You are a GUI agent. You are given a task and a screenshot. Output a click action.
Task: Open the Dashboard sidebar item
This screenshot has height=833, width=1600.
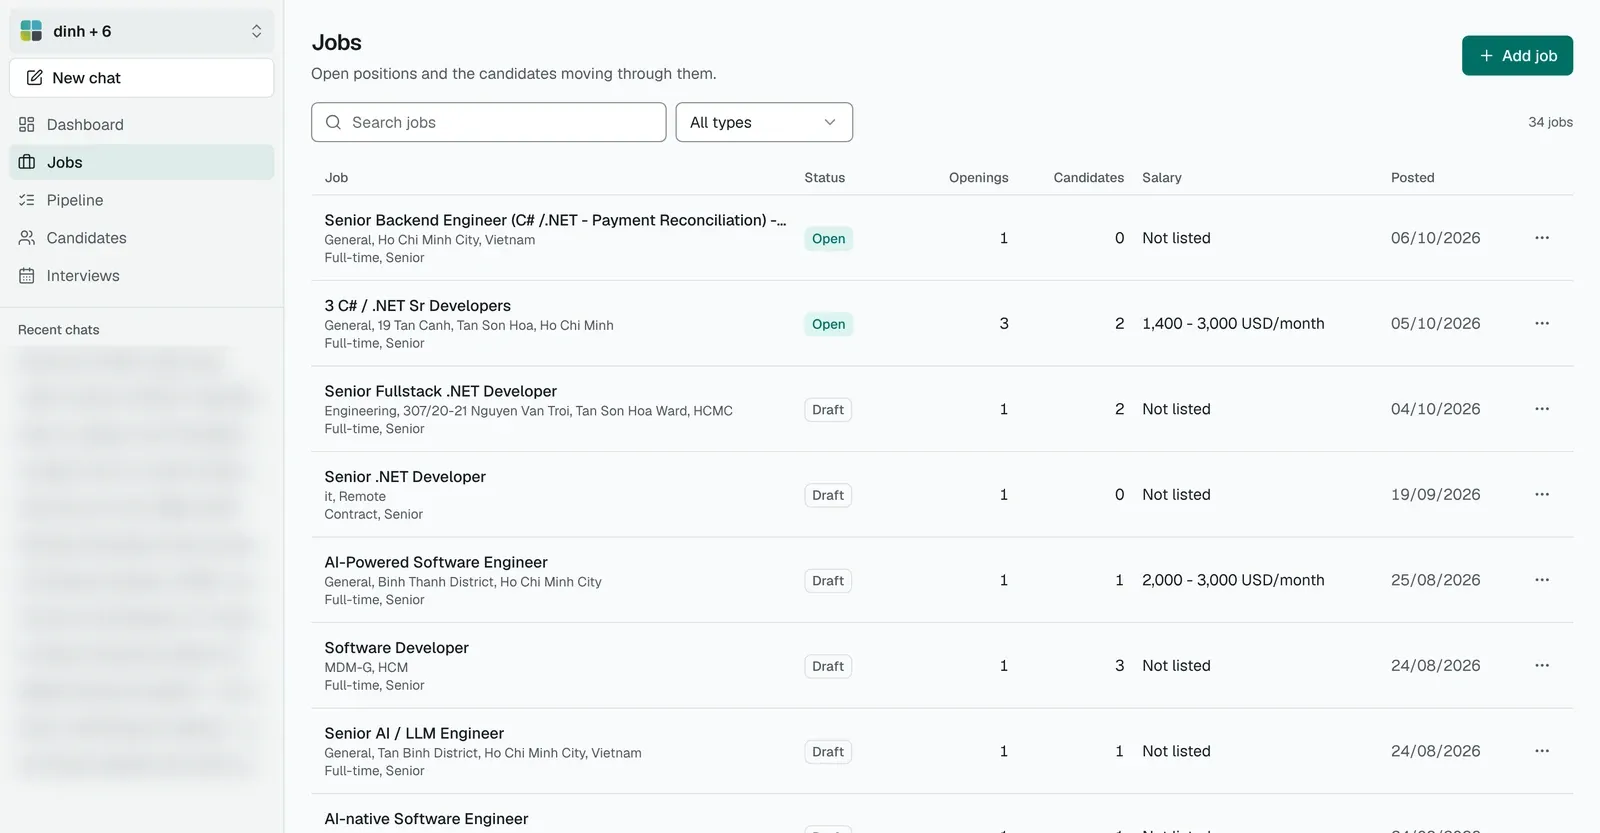[142, 125]
